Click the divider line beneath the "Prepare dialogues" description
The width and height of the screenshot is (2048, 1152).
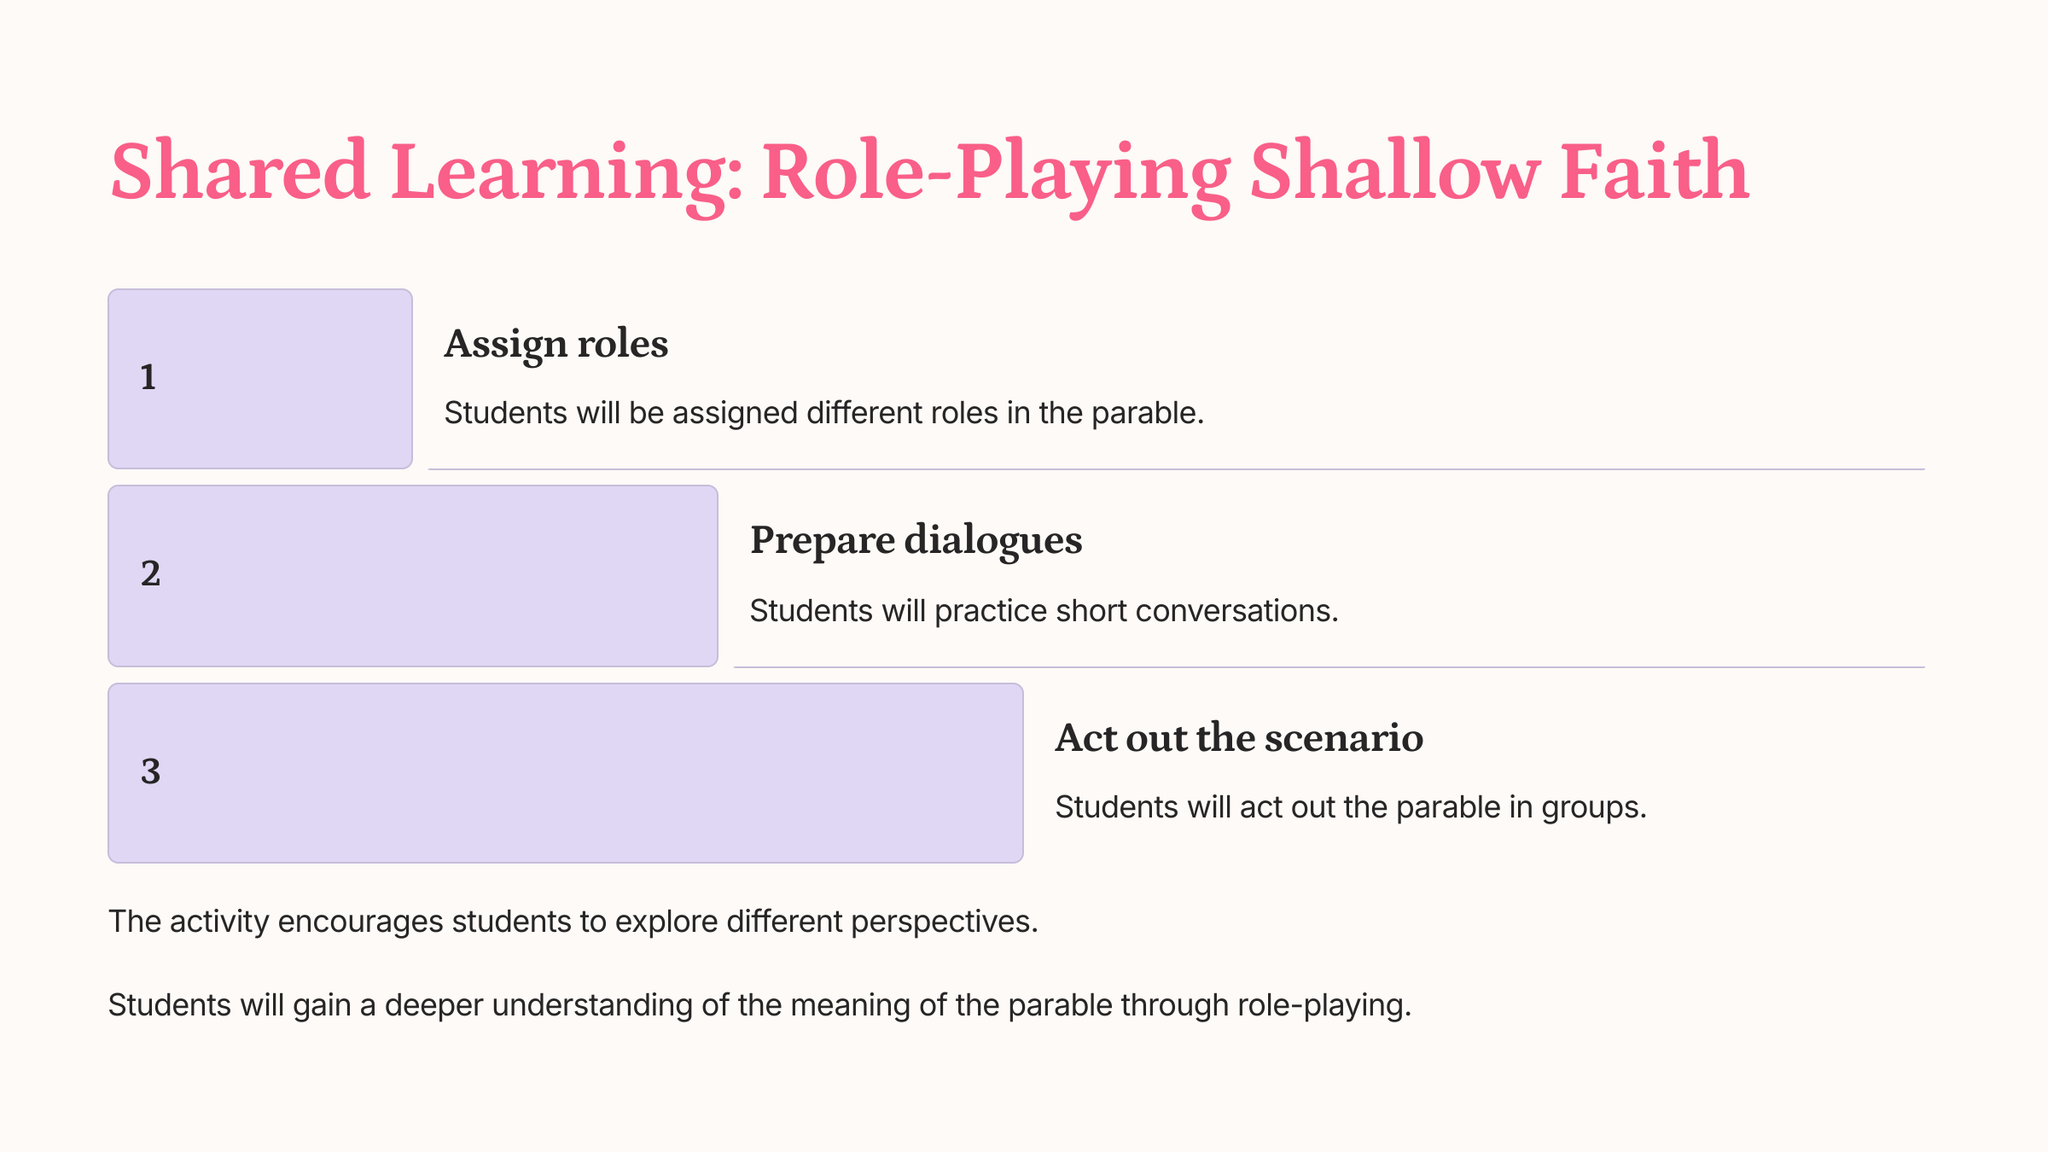point(1328,667)
